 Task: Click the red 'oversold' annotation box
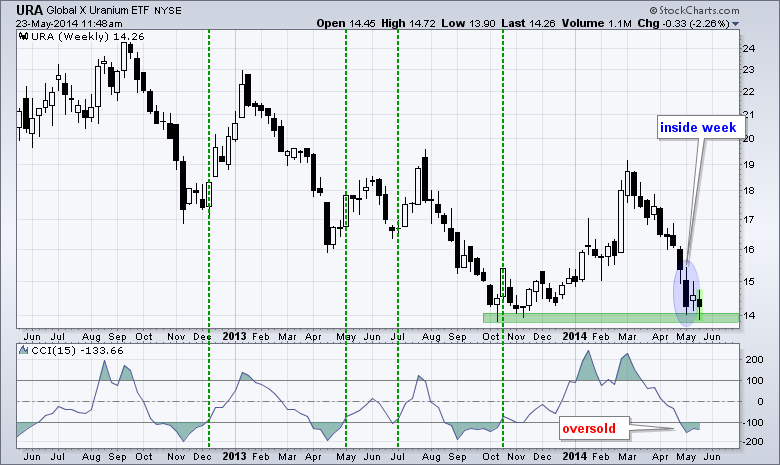point(594,428)
